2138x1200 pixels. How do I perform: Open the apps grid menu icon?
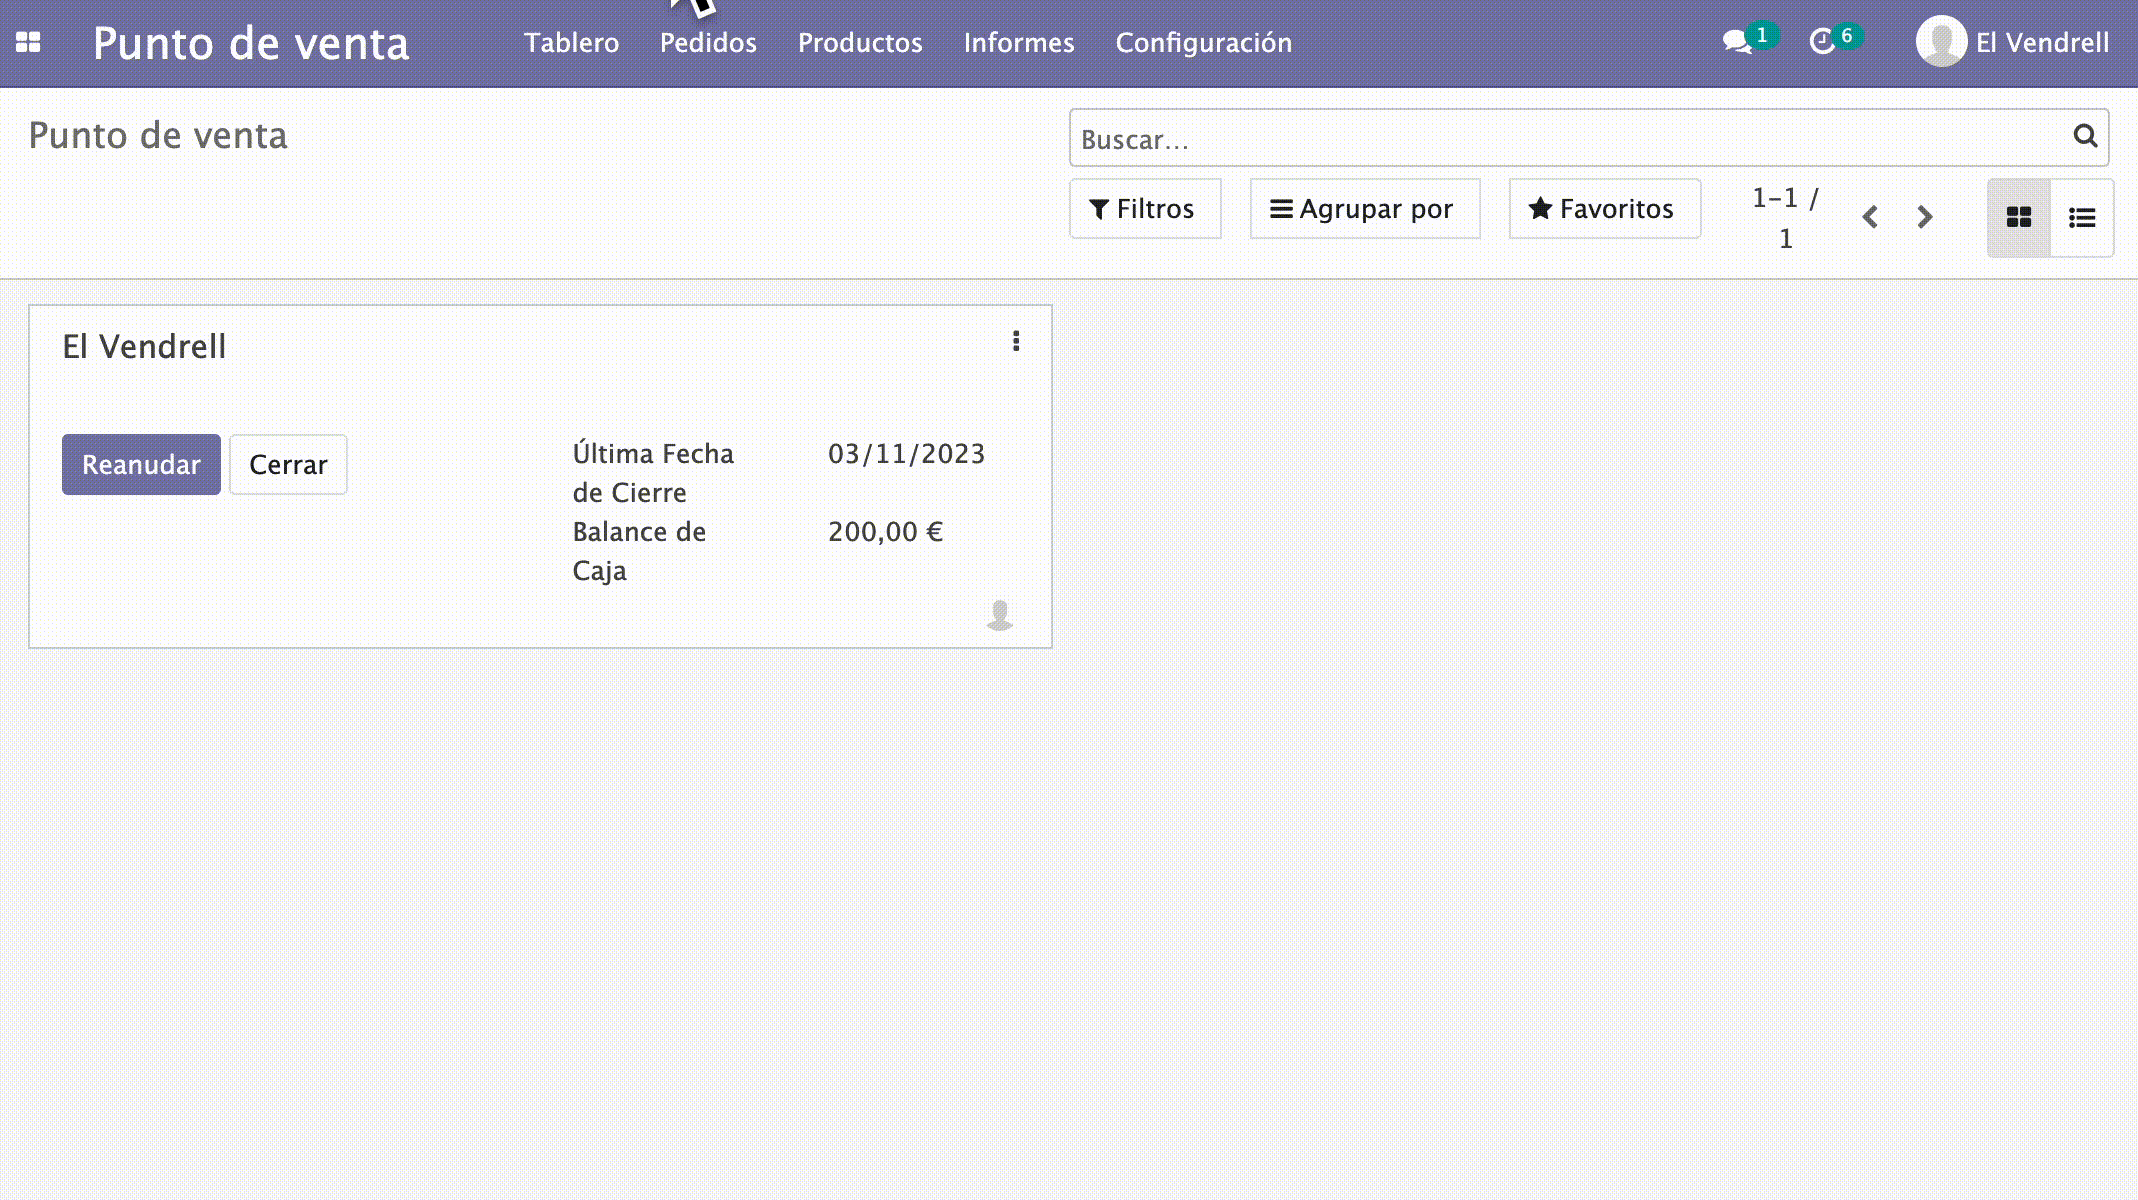(28, 42)
